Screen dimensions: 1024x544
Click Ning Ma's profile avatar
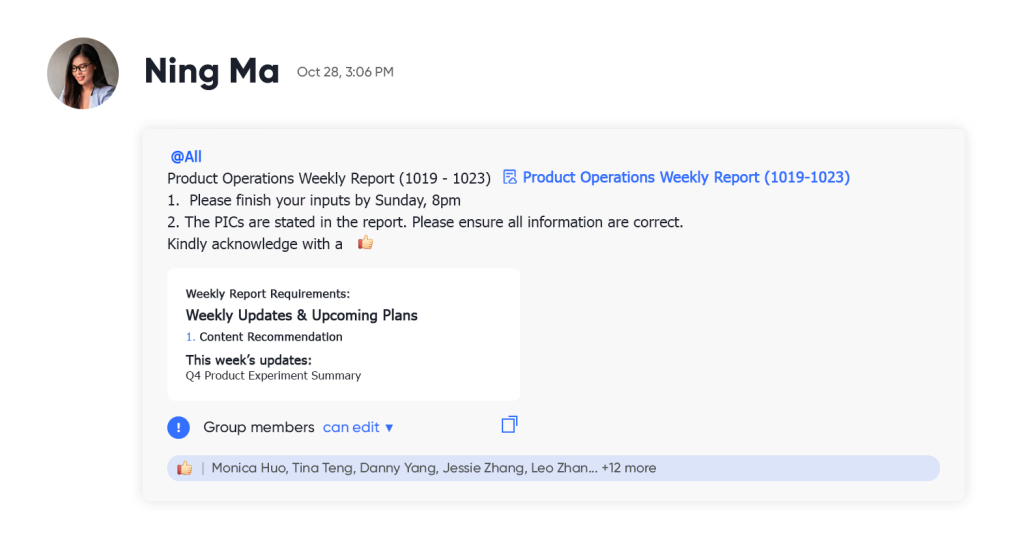click(83, 73)
